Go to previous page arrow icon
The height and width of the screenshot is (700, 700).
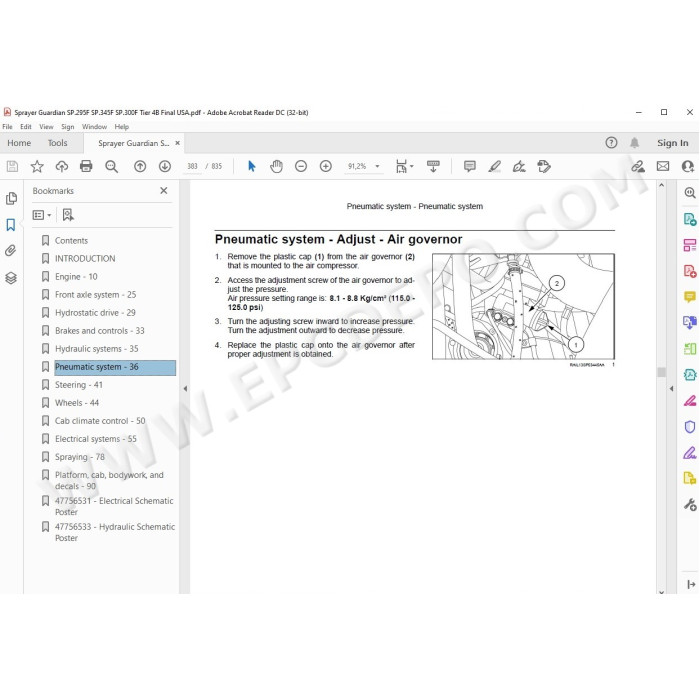click(x=140, y=167)
